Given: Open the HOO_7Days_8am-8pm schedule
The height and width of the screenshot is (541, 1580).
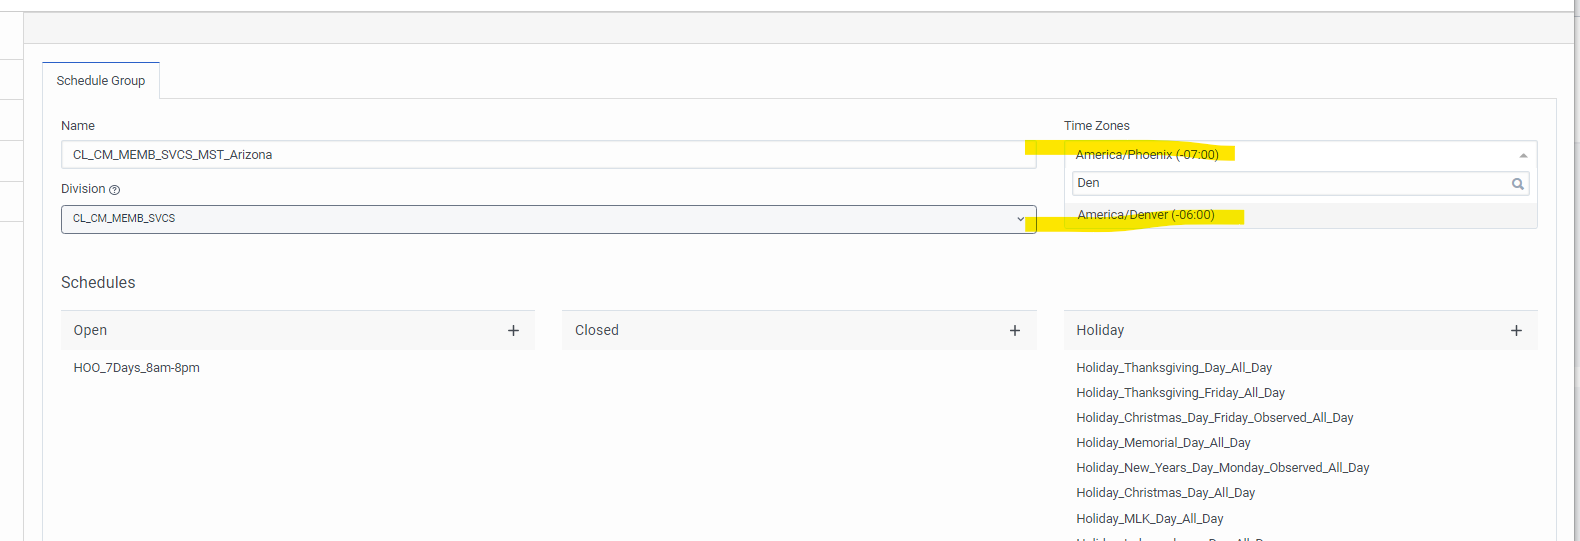Looking at the screenshot, I should (x=137, y=368).
